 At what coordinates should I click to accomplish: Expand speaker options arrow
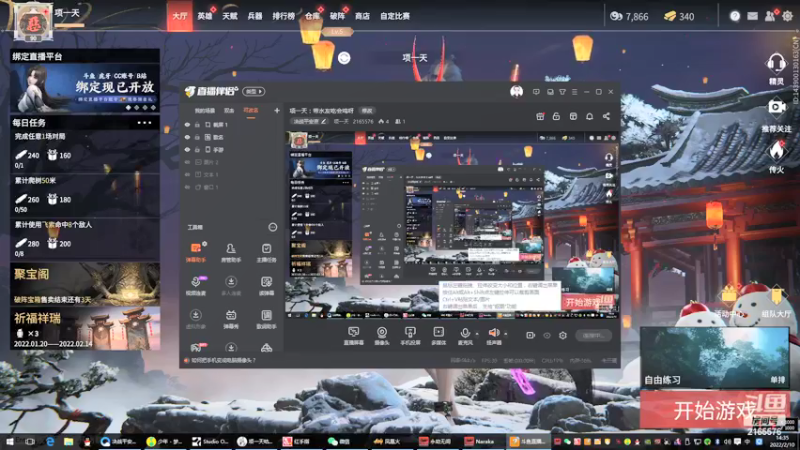point(506,335)
